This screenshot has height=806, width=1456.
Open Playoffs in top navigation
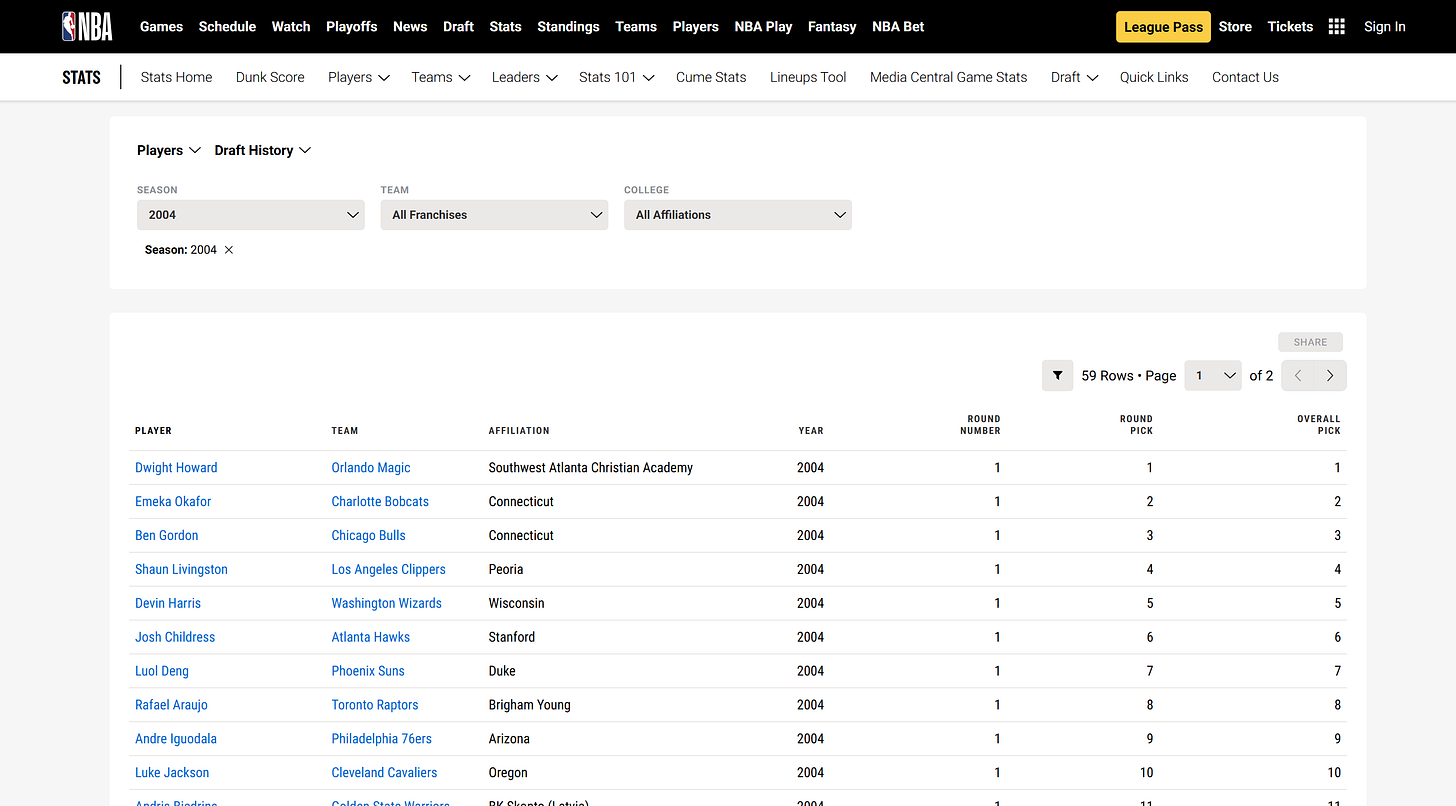[x=352, y=27]
